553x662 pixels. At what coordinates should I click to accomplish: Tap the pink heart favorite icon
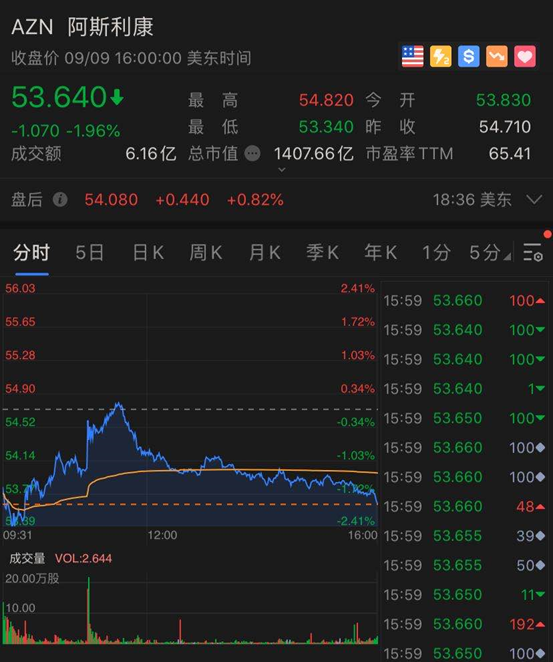(525, 57)
